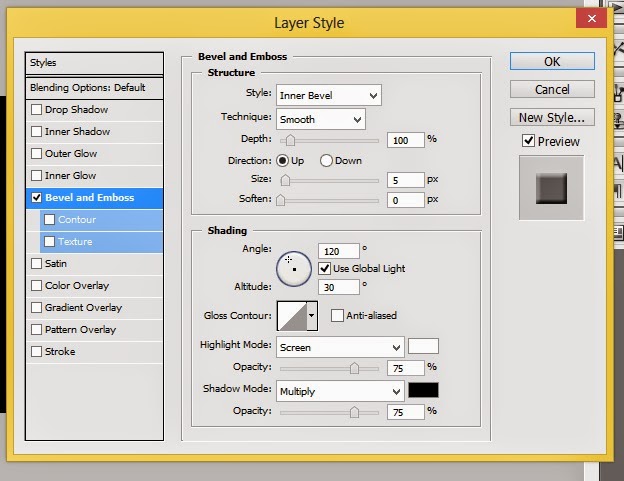The width and height of the screenshot is (624, 481).
Task: Check the Color Overlay box
Action: (x=36, y=286)
